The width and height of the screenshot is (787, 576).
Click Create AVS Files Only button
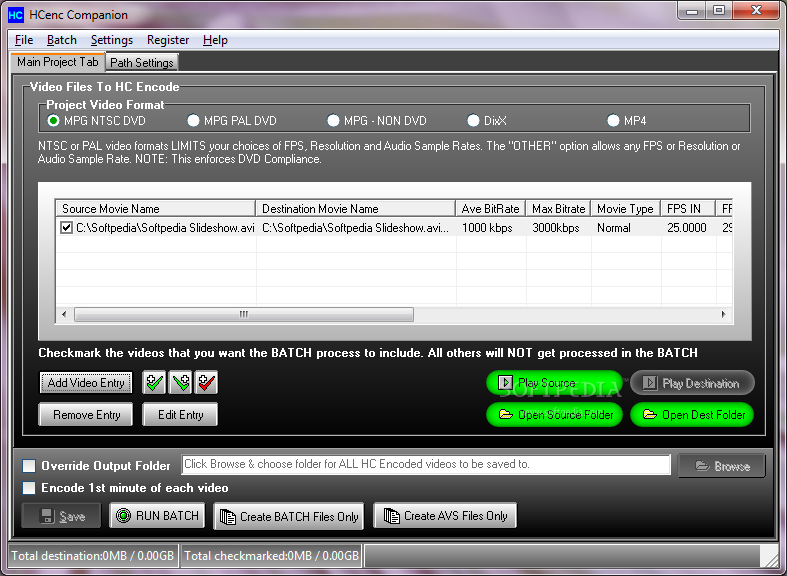point(445,516)
